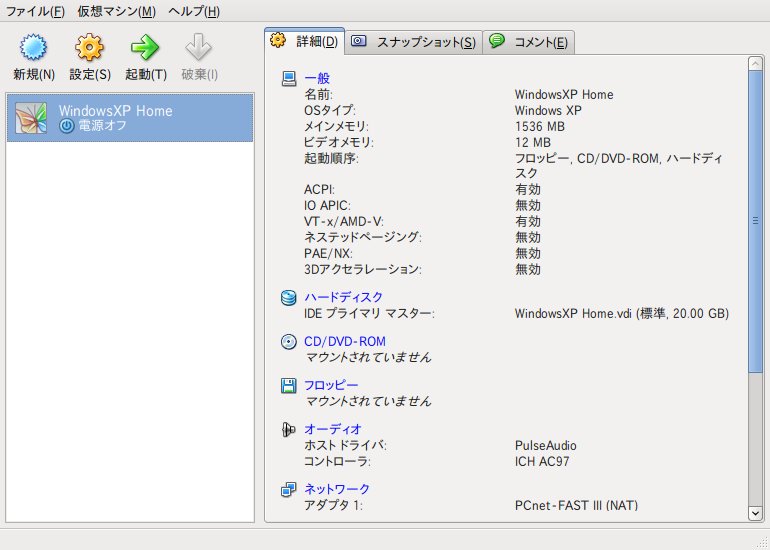Click the Windows XP OS type value
The height and width of the screenshot is (550, 770).
click(x=548, y=110)
